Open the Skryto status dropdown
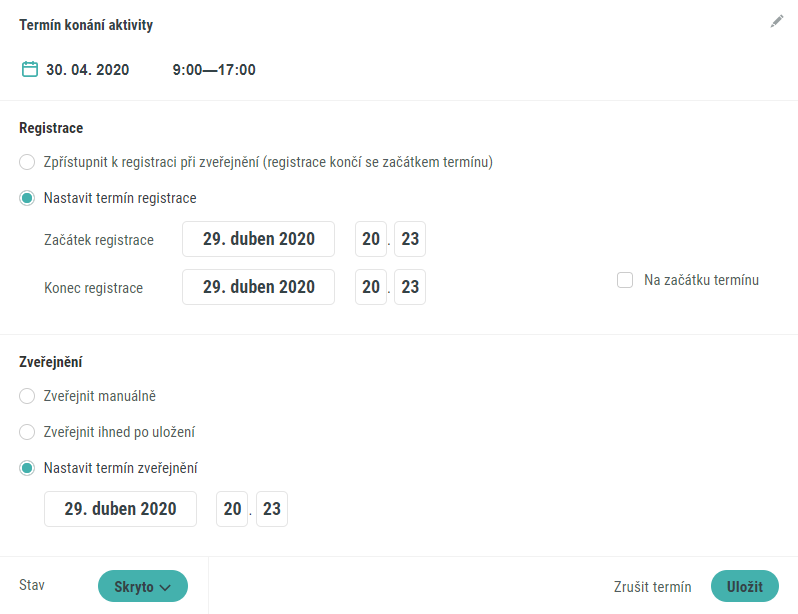The height and width of the screenshot is (614, 798). (142, 586)
